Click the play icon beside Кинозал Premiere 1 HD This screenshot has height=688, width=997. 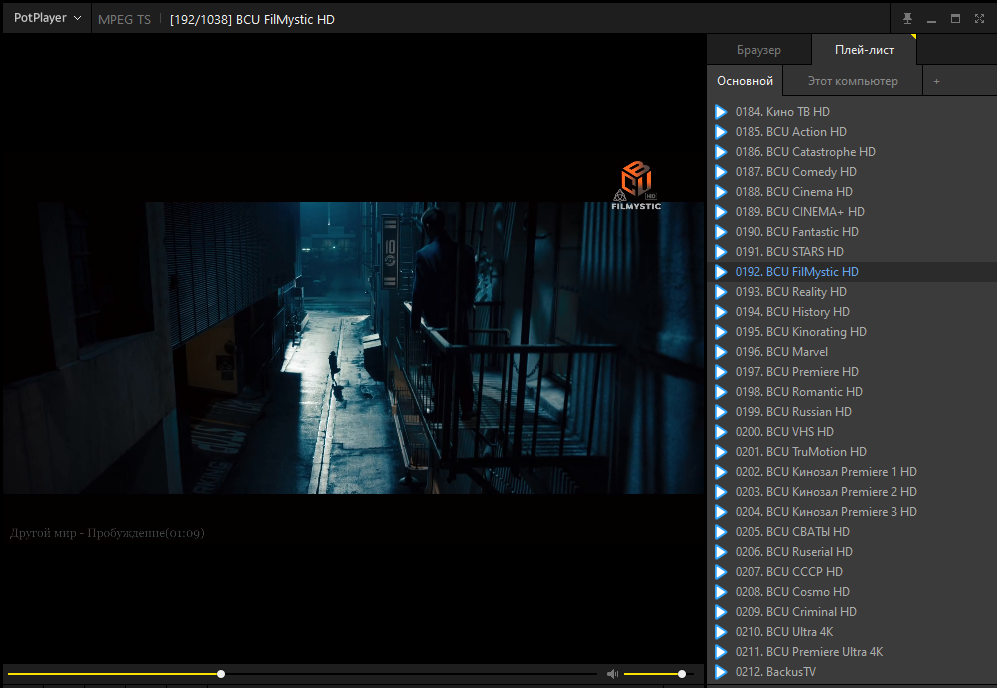(x=721, y=472)
